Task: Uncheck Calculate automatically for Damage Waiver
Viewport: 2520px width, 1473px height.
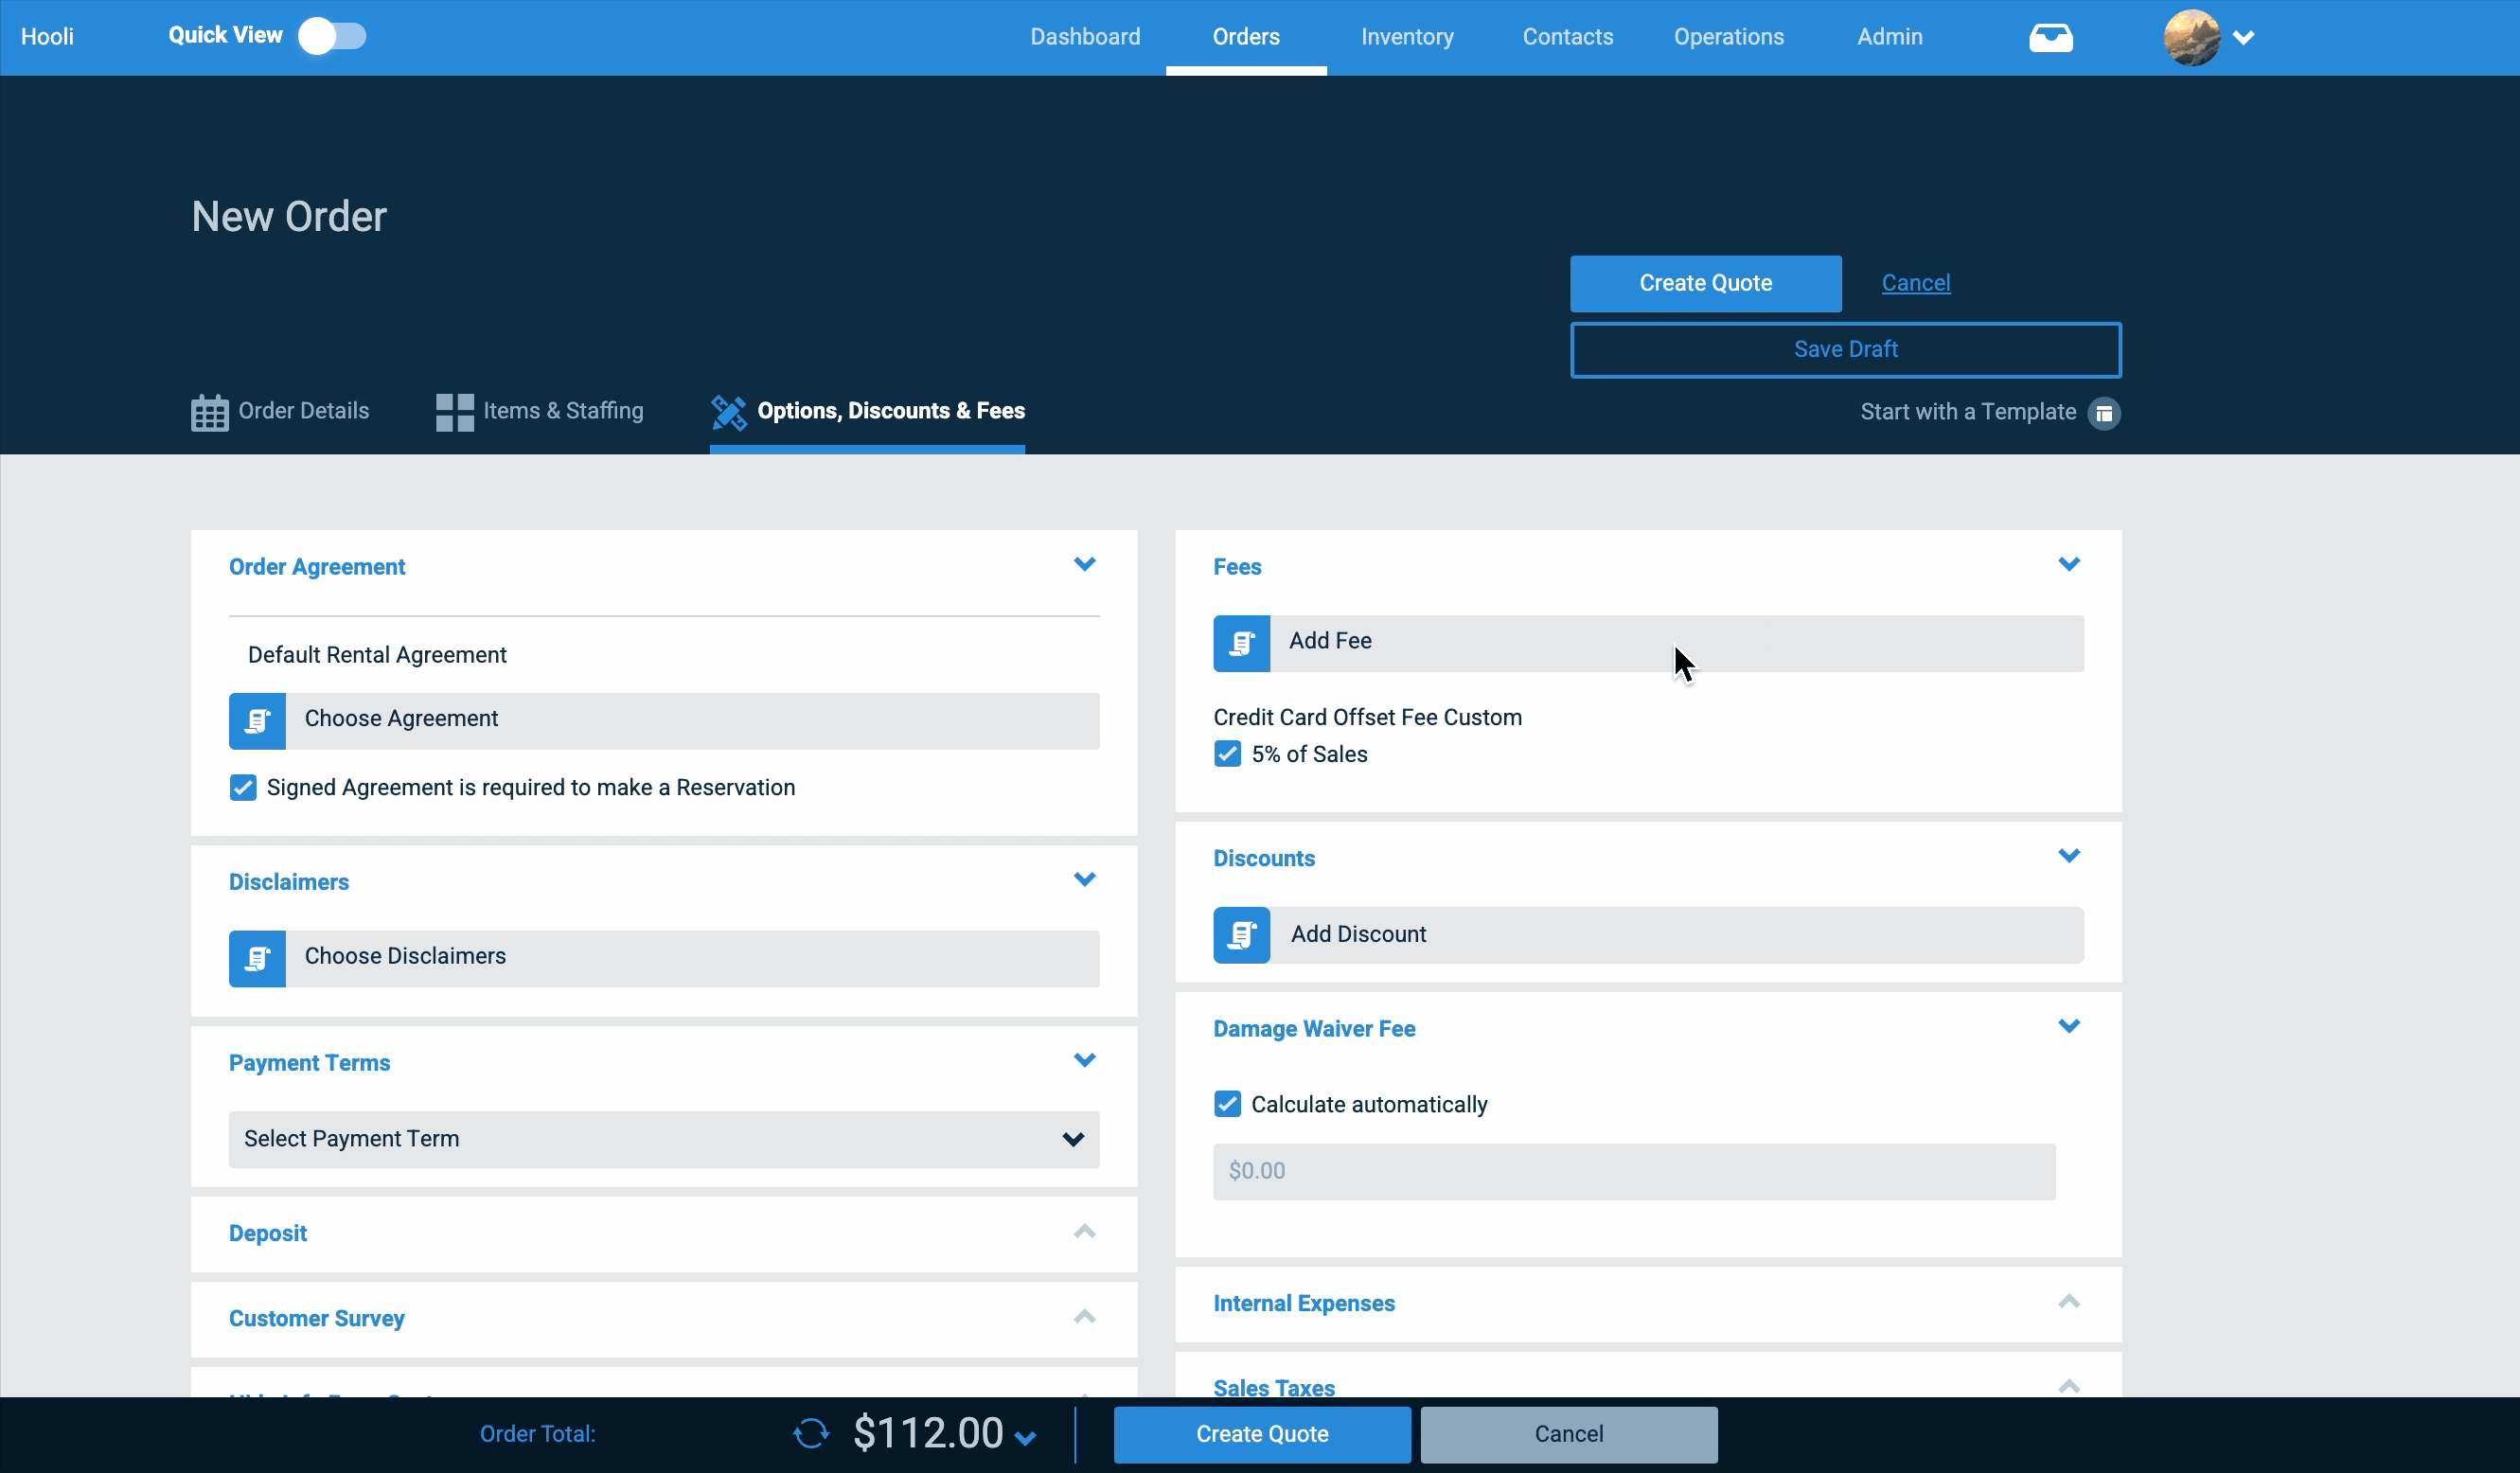Action: (x=1227, y=1104)
